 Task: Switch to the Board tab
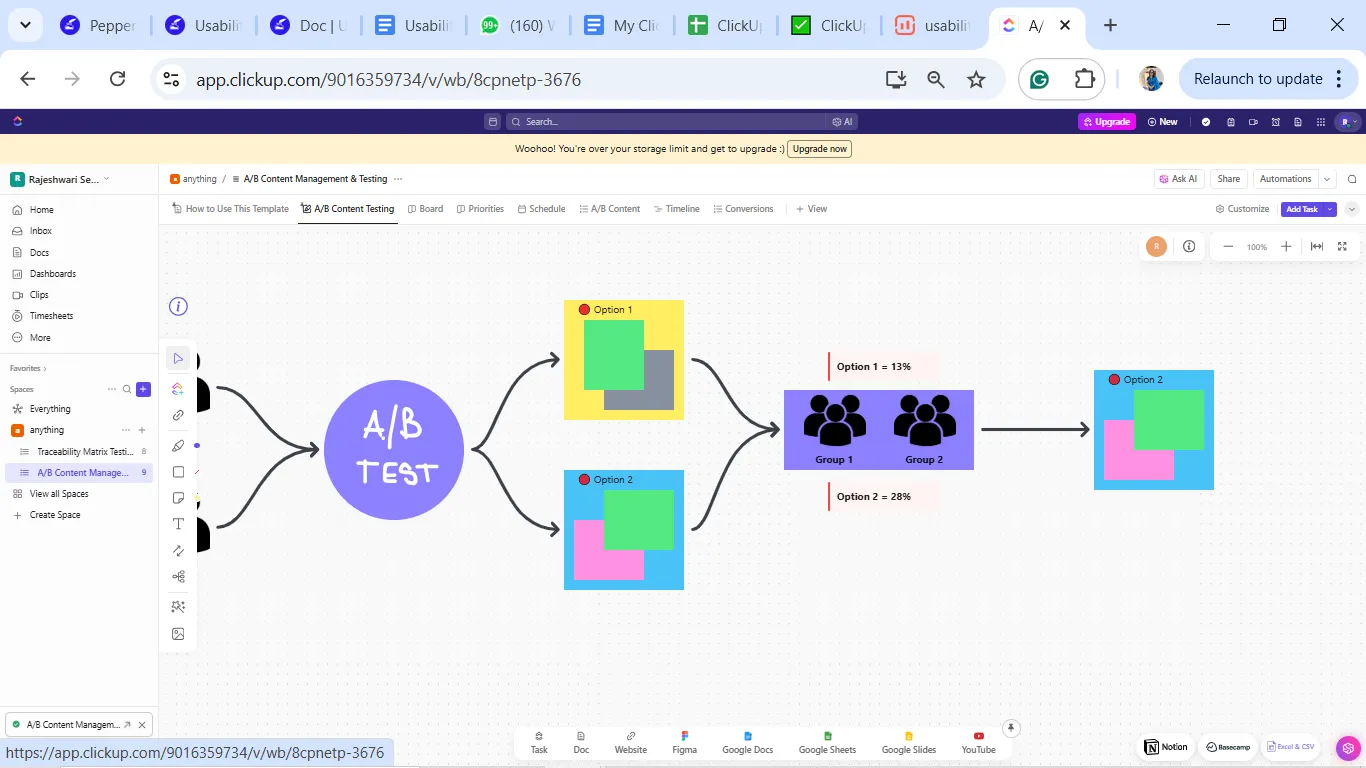click(x=425, y=209)
